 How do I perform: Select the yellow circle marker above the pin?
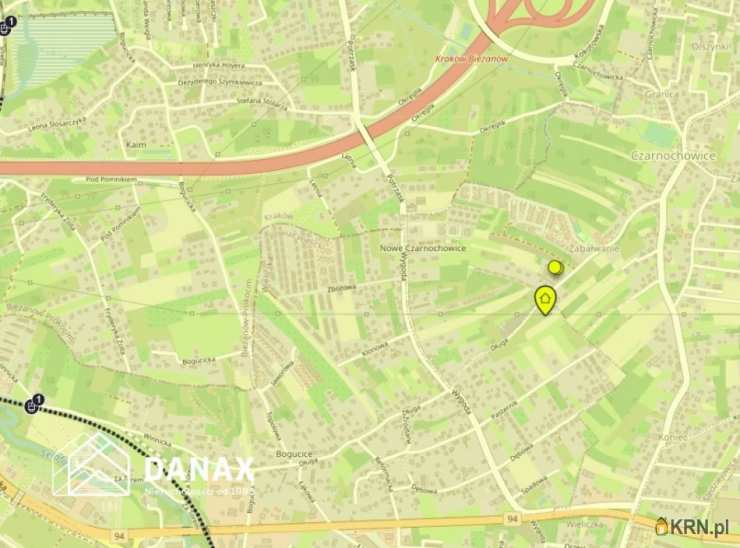click(x=555, y=268)
